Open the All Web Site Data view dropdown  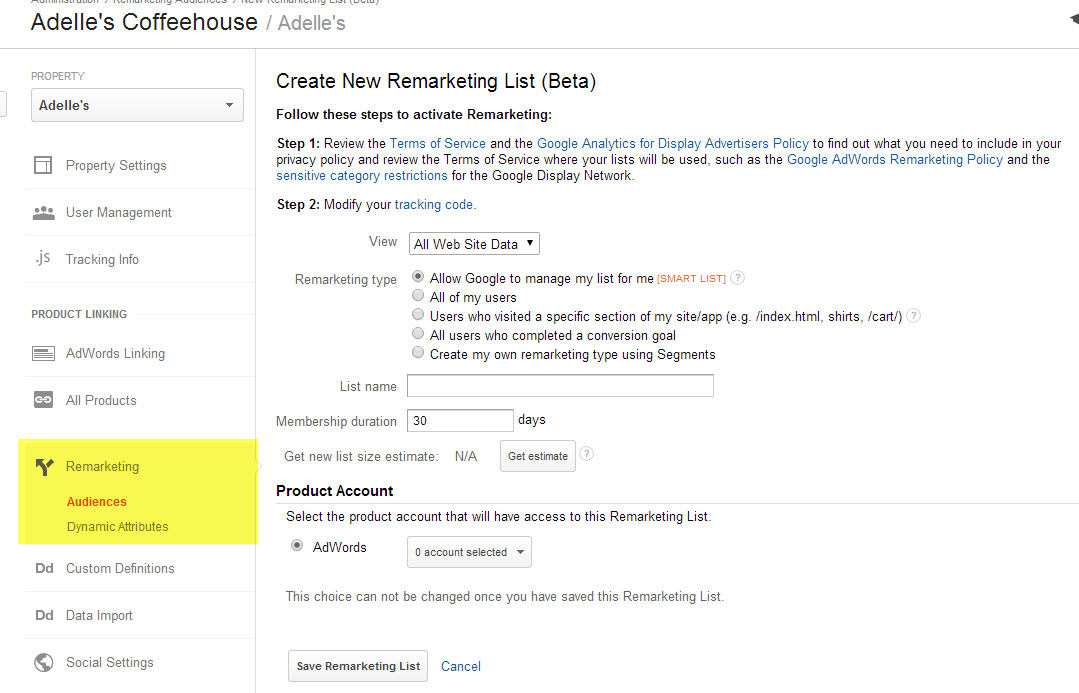[474, 244]
